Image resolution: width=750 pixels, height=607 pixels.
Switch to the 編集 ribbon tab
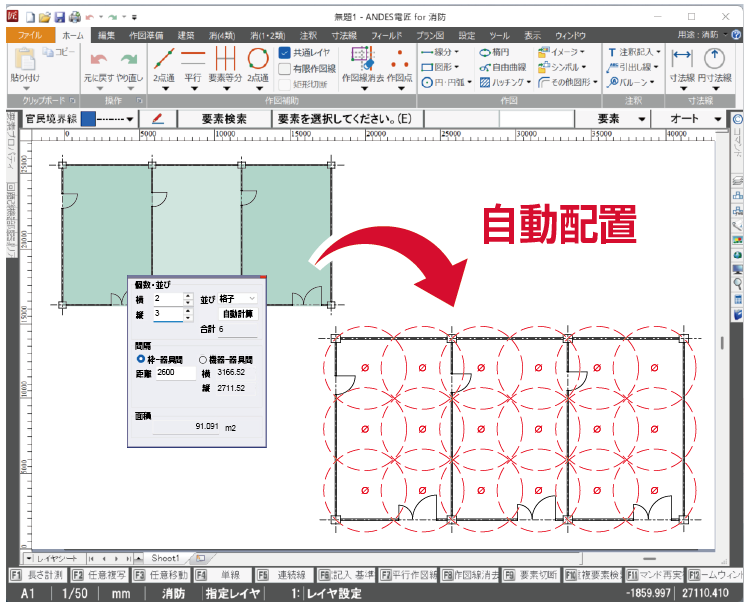coord(106,35)
